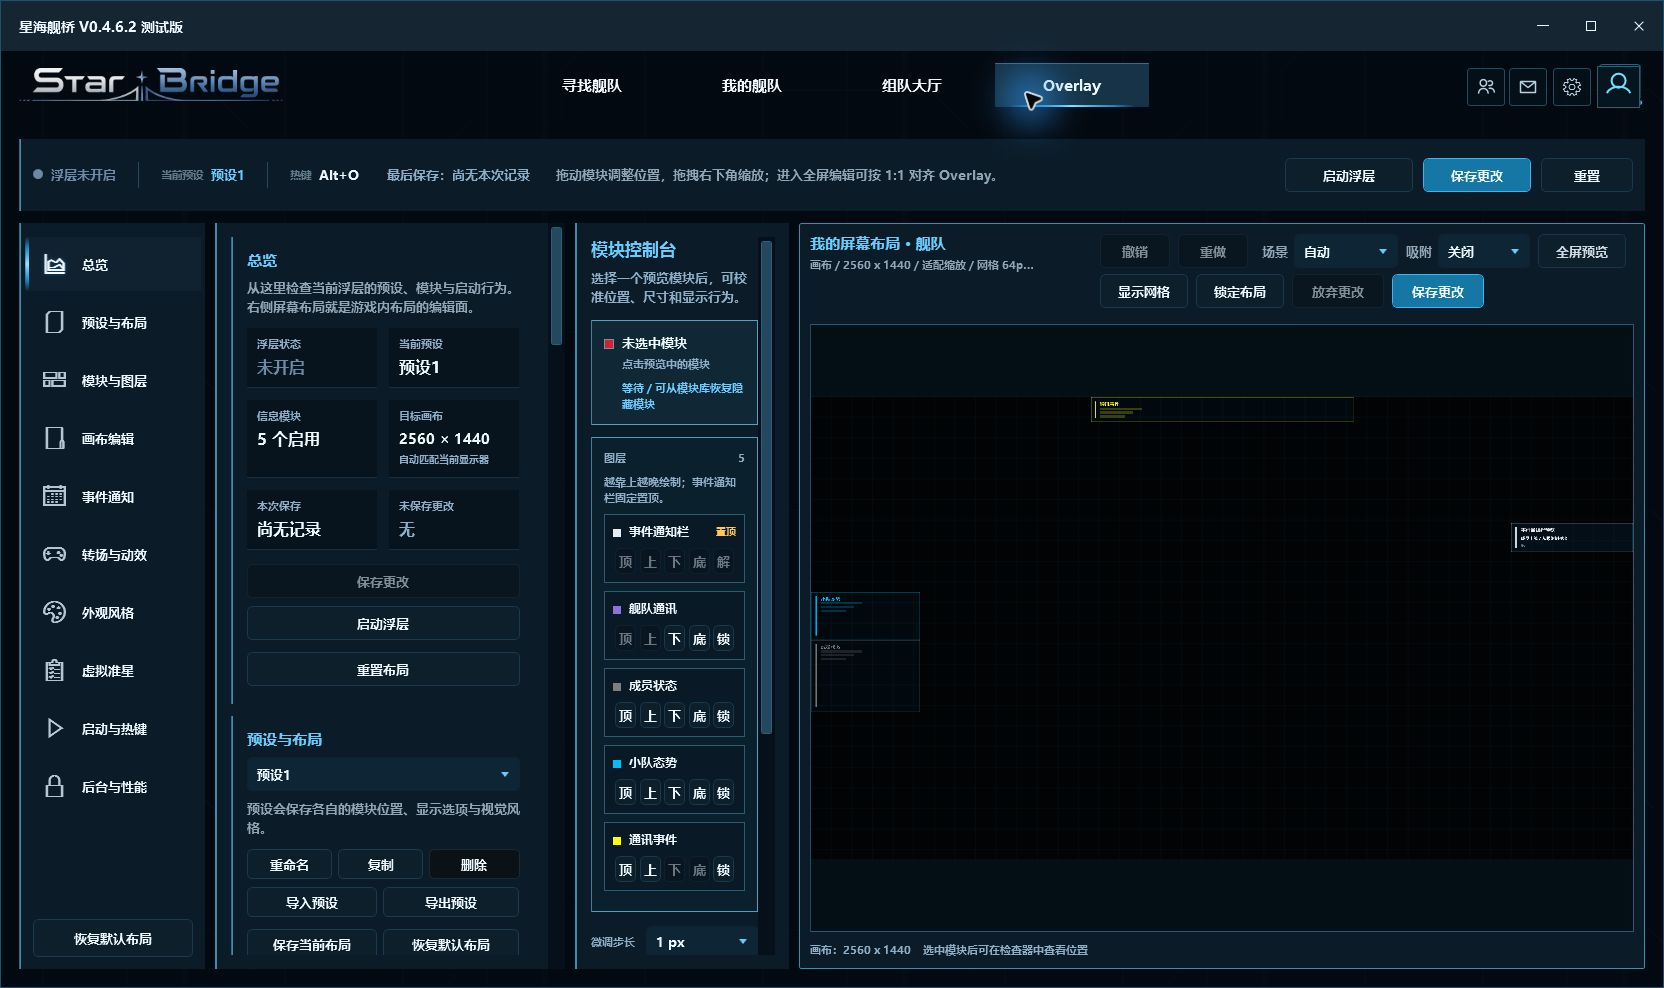Switch to the 组队大厅 tab
Image resolution: width=1664 pixels, height=988 pixels.
912,86
